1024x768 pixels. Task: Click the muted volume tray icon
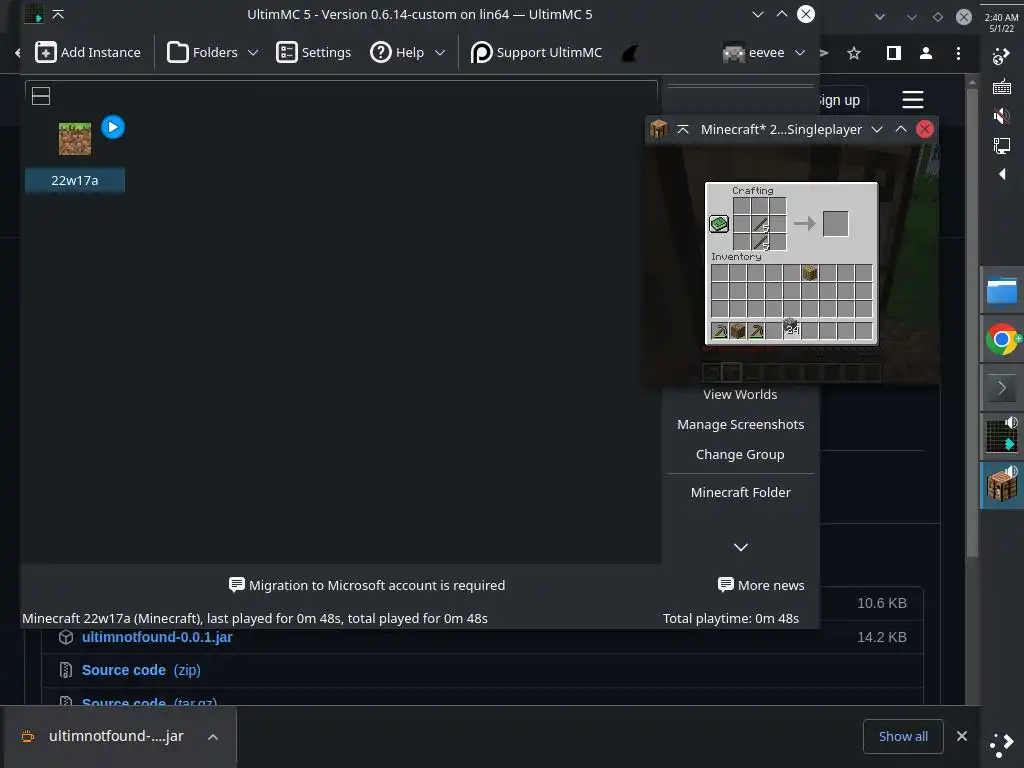click(1001, 116)
